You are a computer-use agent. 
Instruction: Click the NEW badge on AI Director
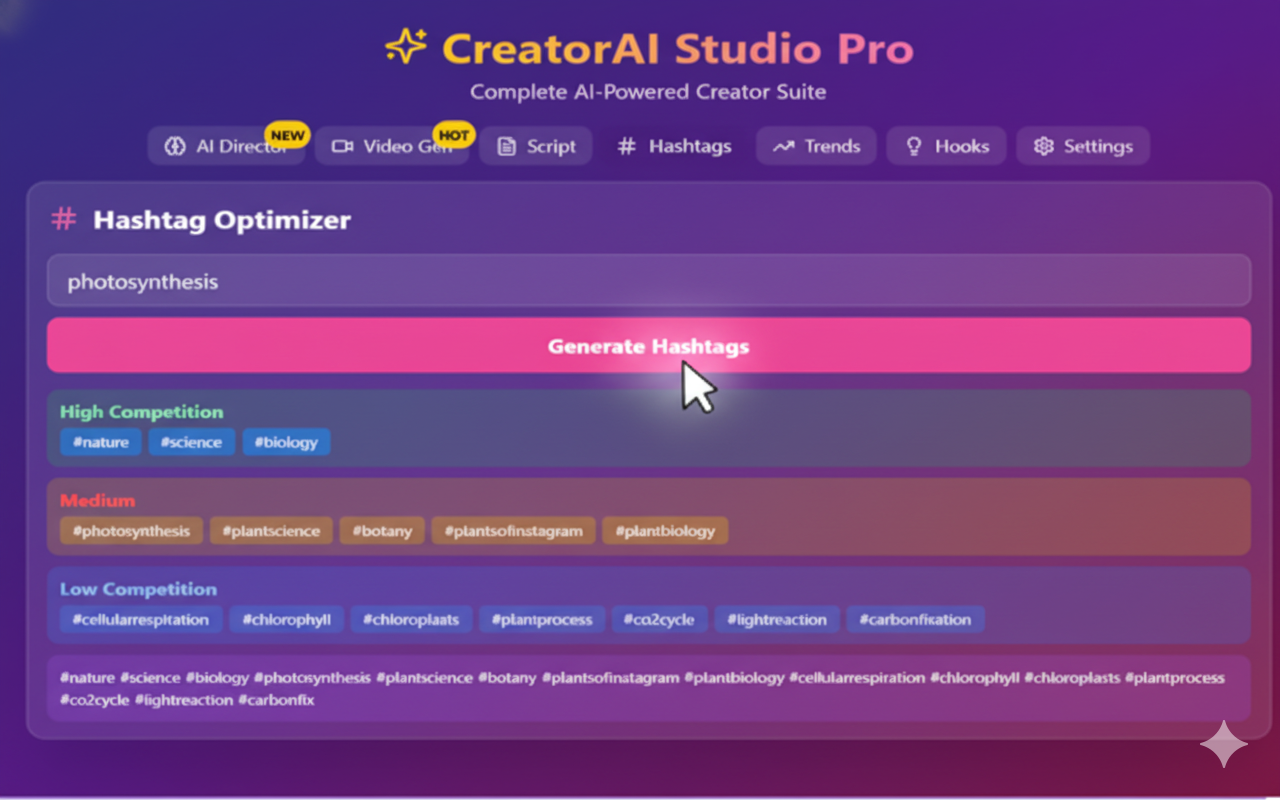[287, 134]
